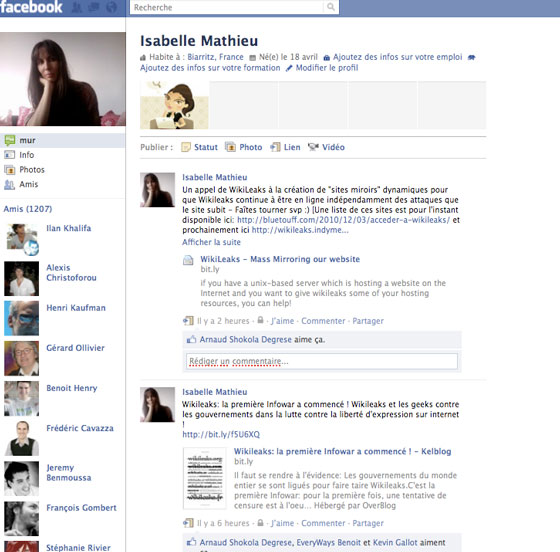The width and height of the screenshot is (560, 552).
Task: Open friend requests icon in top bar
Action: (76, 7)
